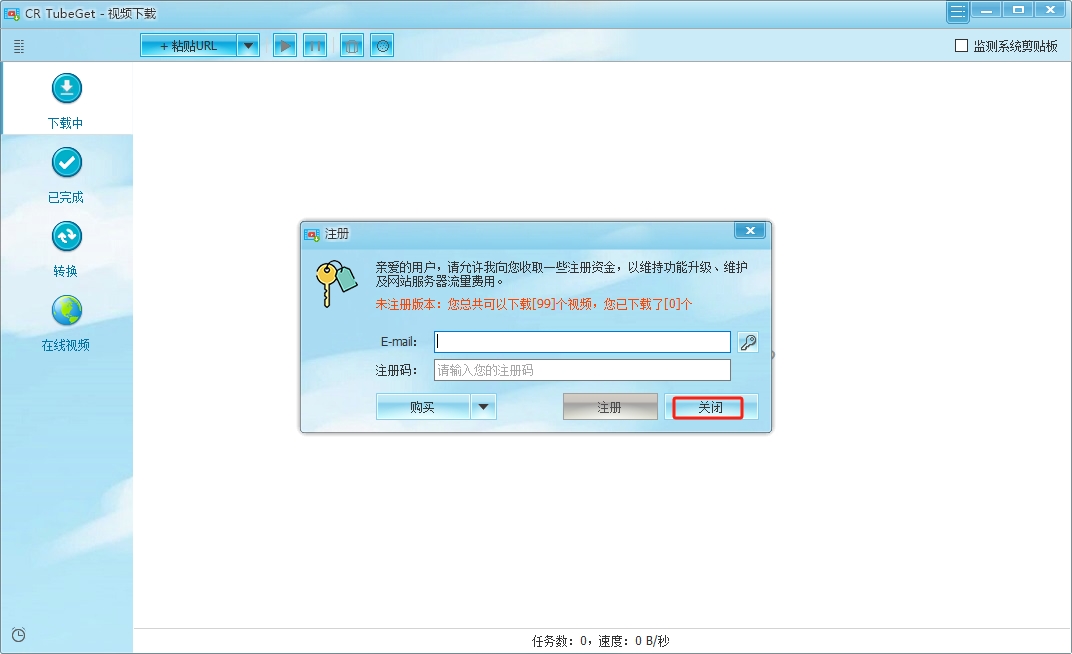Pause downloads with the pause toolbar icon
This screenshot has height=654, width=1072.
(x=314, y=46)
